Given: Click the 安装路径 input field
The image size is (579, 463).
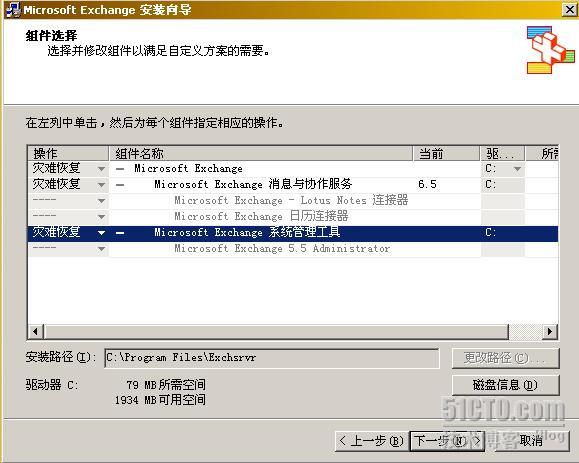Looking at the screenshot, I should 272,358.
